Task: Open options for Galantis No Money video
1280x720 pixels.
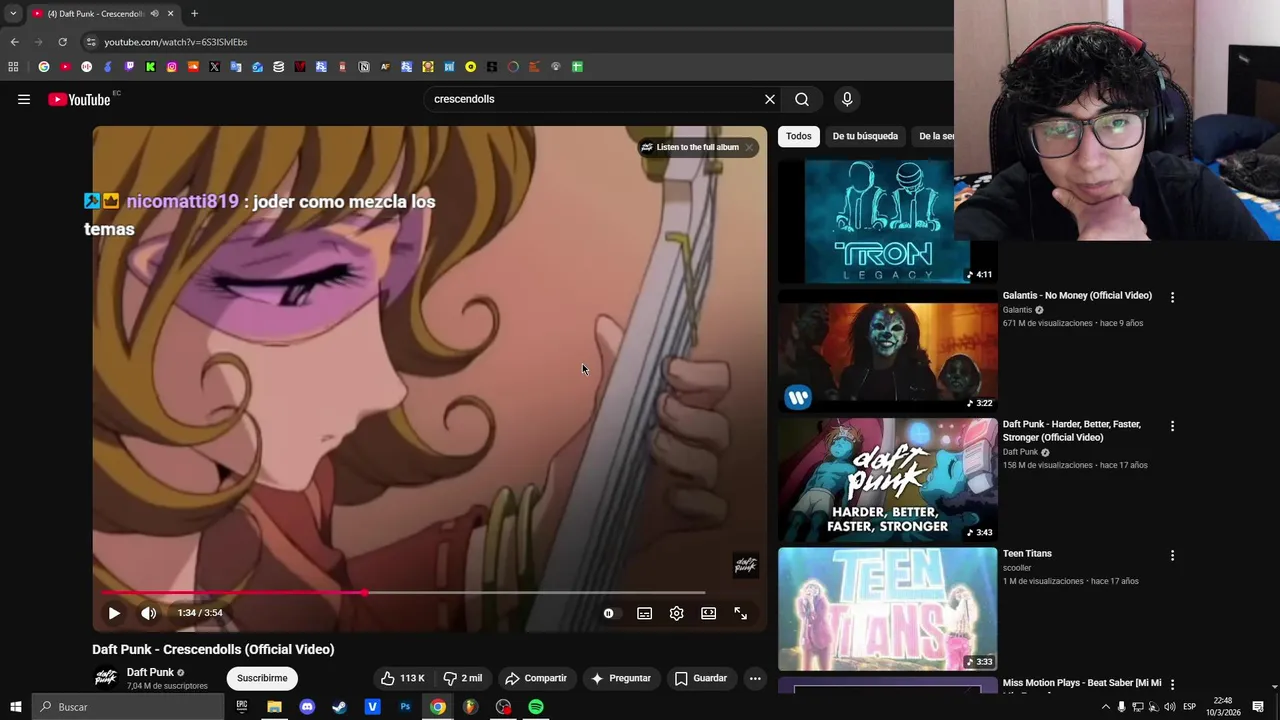Action: 1172,297
